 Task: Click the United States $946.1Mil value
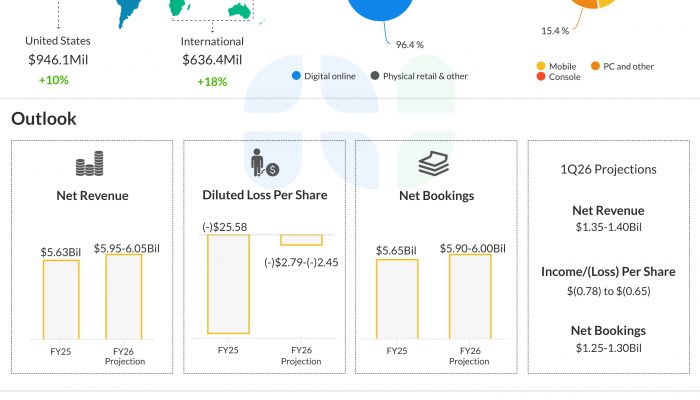[58, 60]
